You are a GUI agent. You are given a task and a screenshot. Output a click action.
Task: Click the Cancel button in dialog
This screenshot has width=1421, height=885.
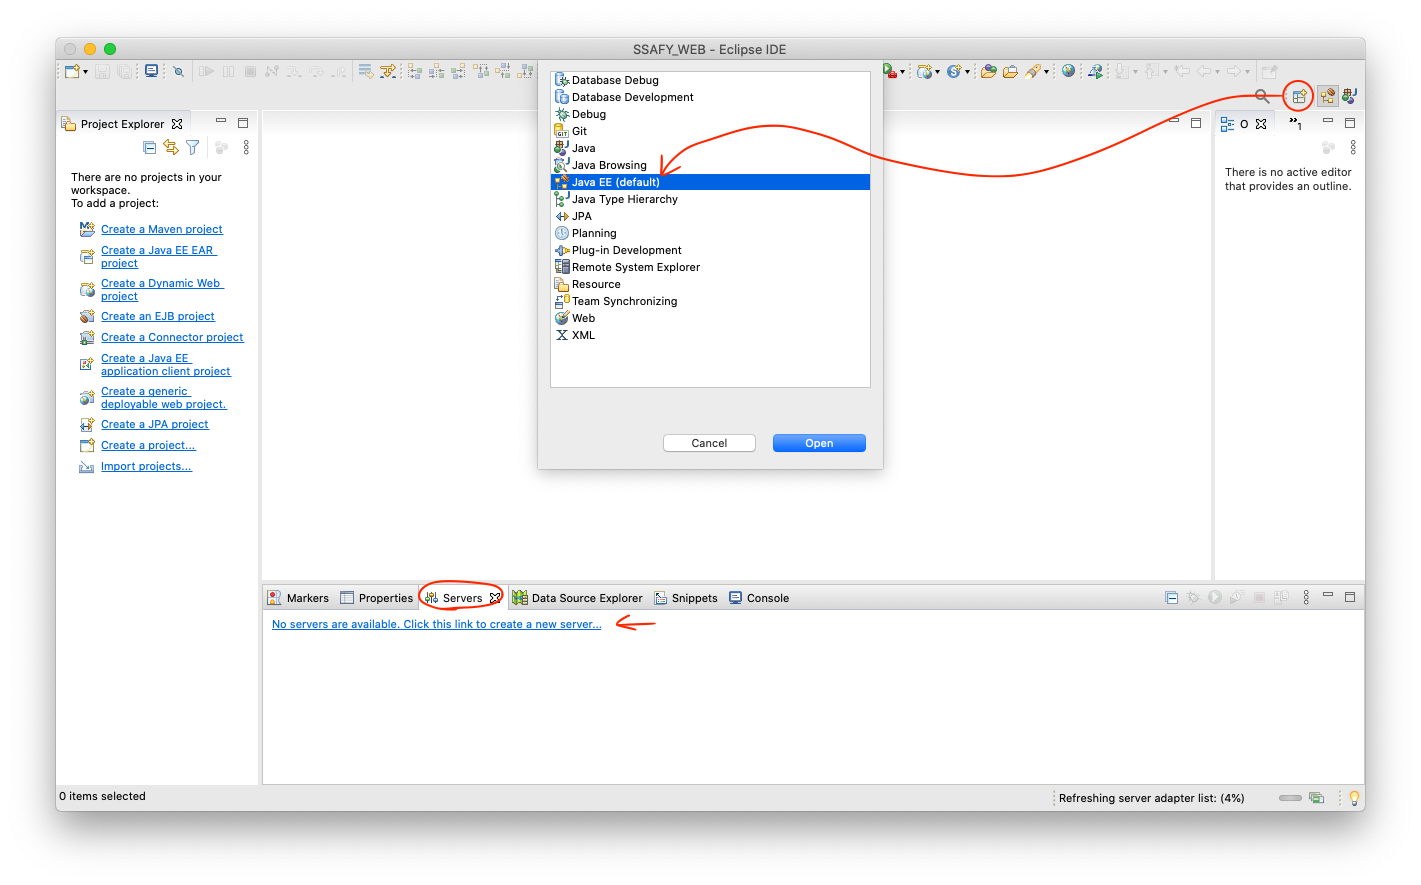[709, 443]
